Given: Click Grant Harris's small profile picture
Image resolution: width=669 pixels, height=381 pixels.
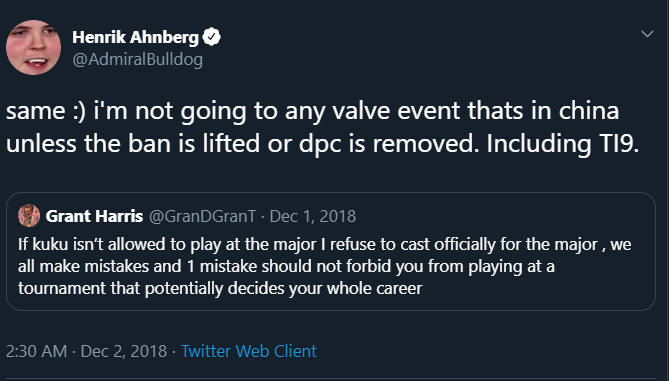Looking at the screenshot, I should tap(29, 216).
